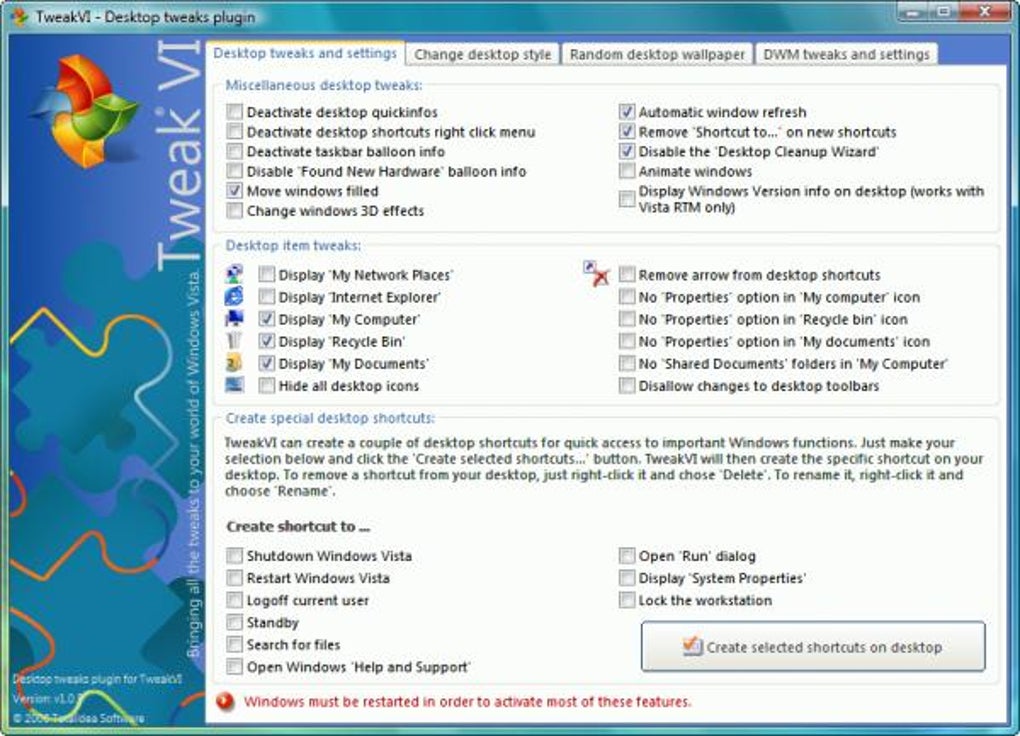Image resolution: width=1020 pixels, height=736 pixels.
Task: Click the shortcut arrow removal icon
Action: point(597,273)
